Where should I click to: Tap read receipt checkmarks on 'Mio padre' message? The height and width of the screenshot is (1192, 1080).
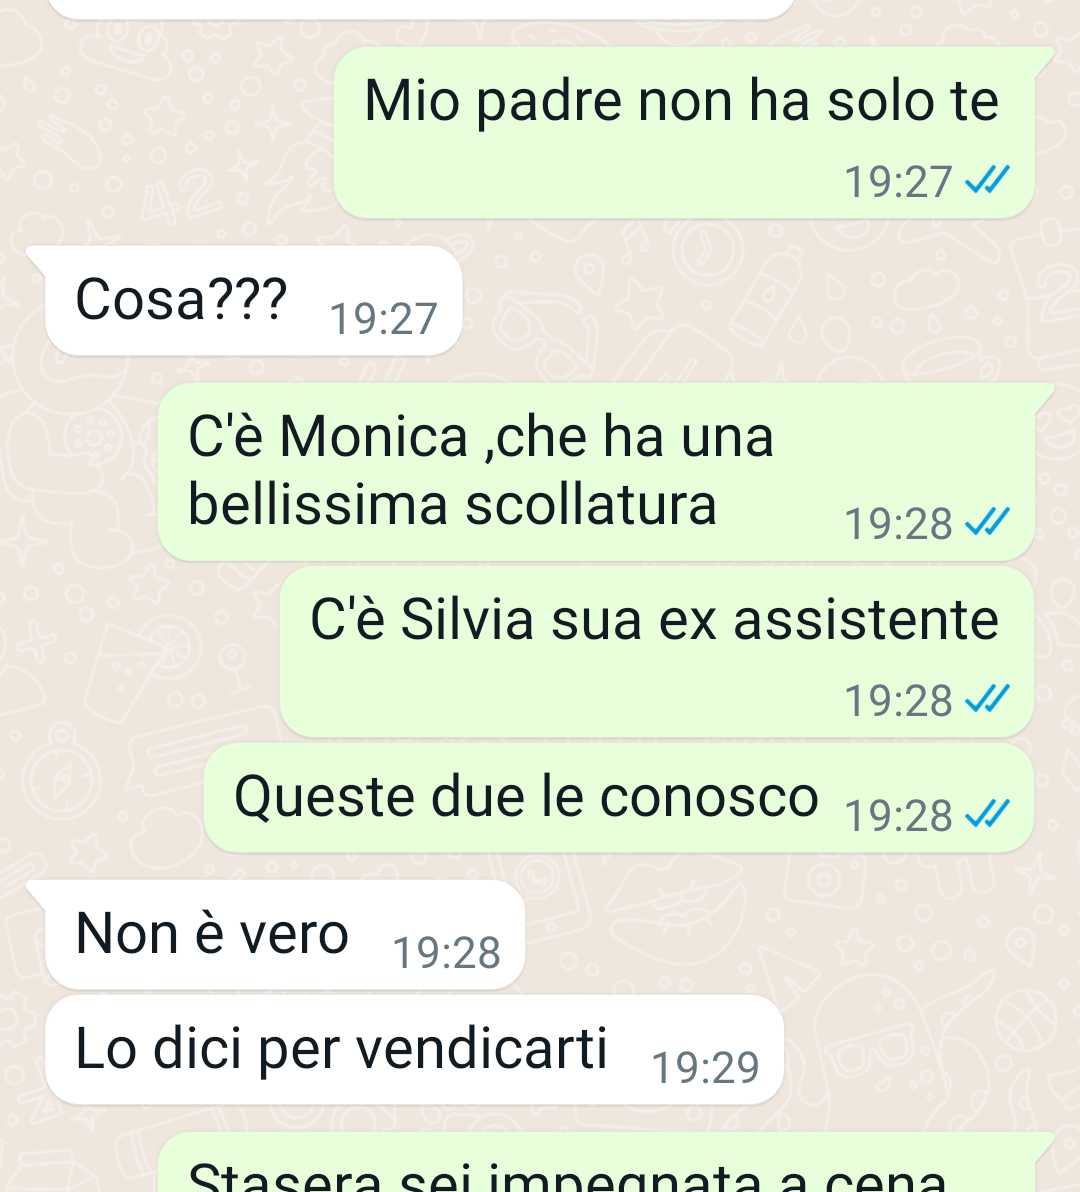pyautogui.click(x=987, y=181)
